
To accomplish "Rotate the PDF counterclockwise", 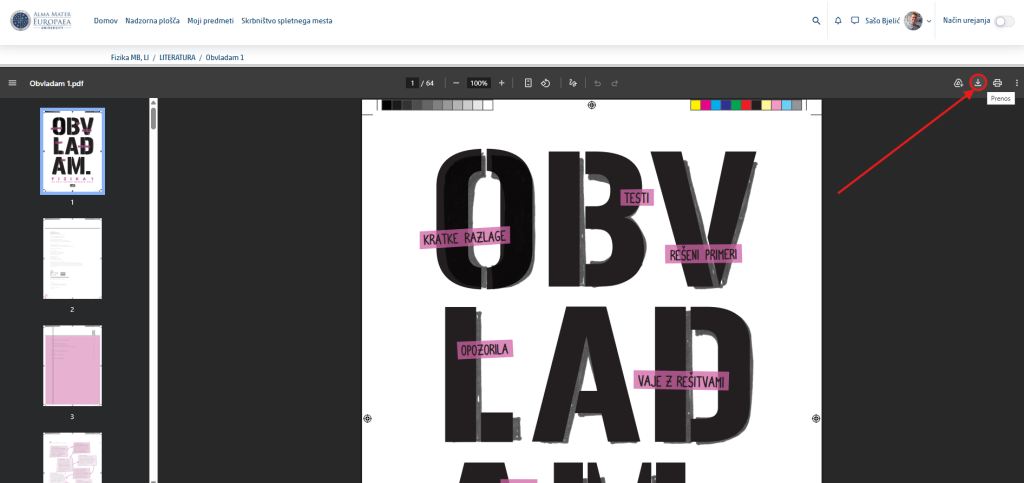I will click(x=545, y=83).
